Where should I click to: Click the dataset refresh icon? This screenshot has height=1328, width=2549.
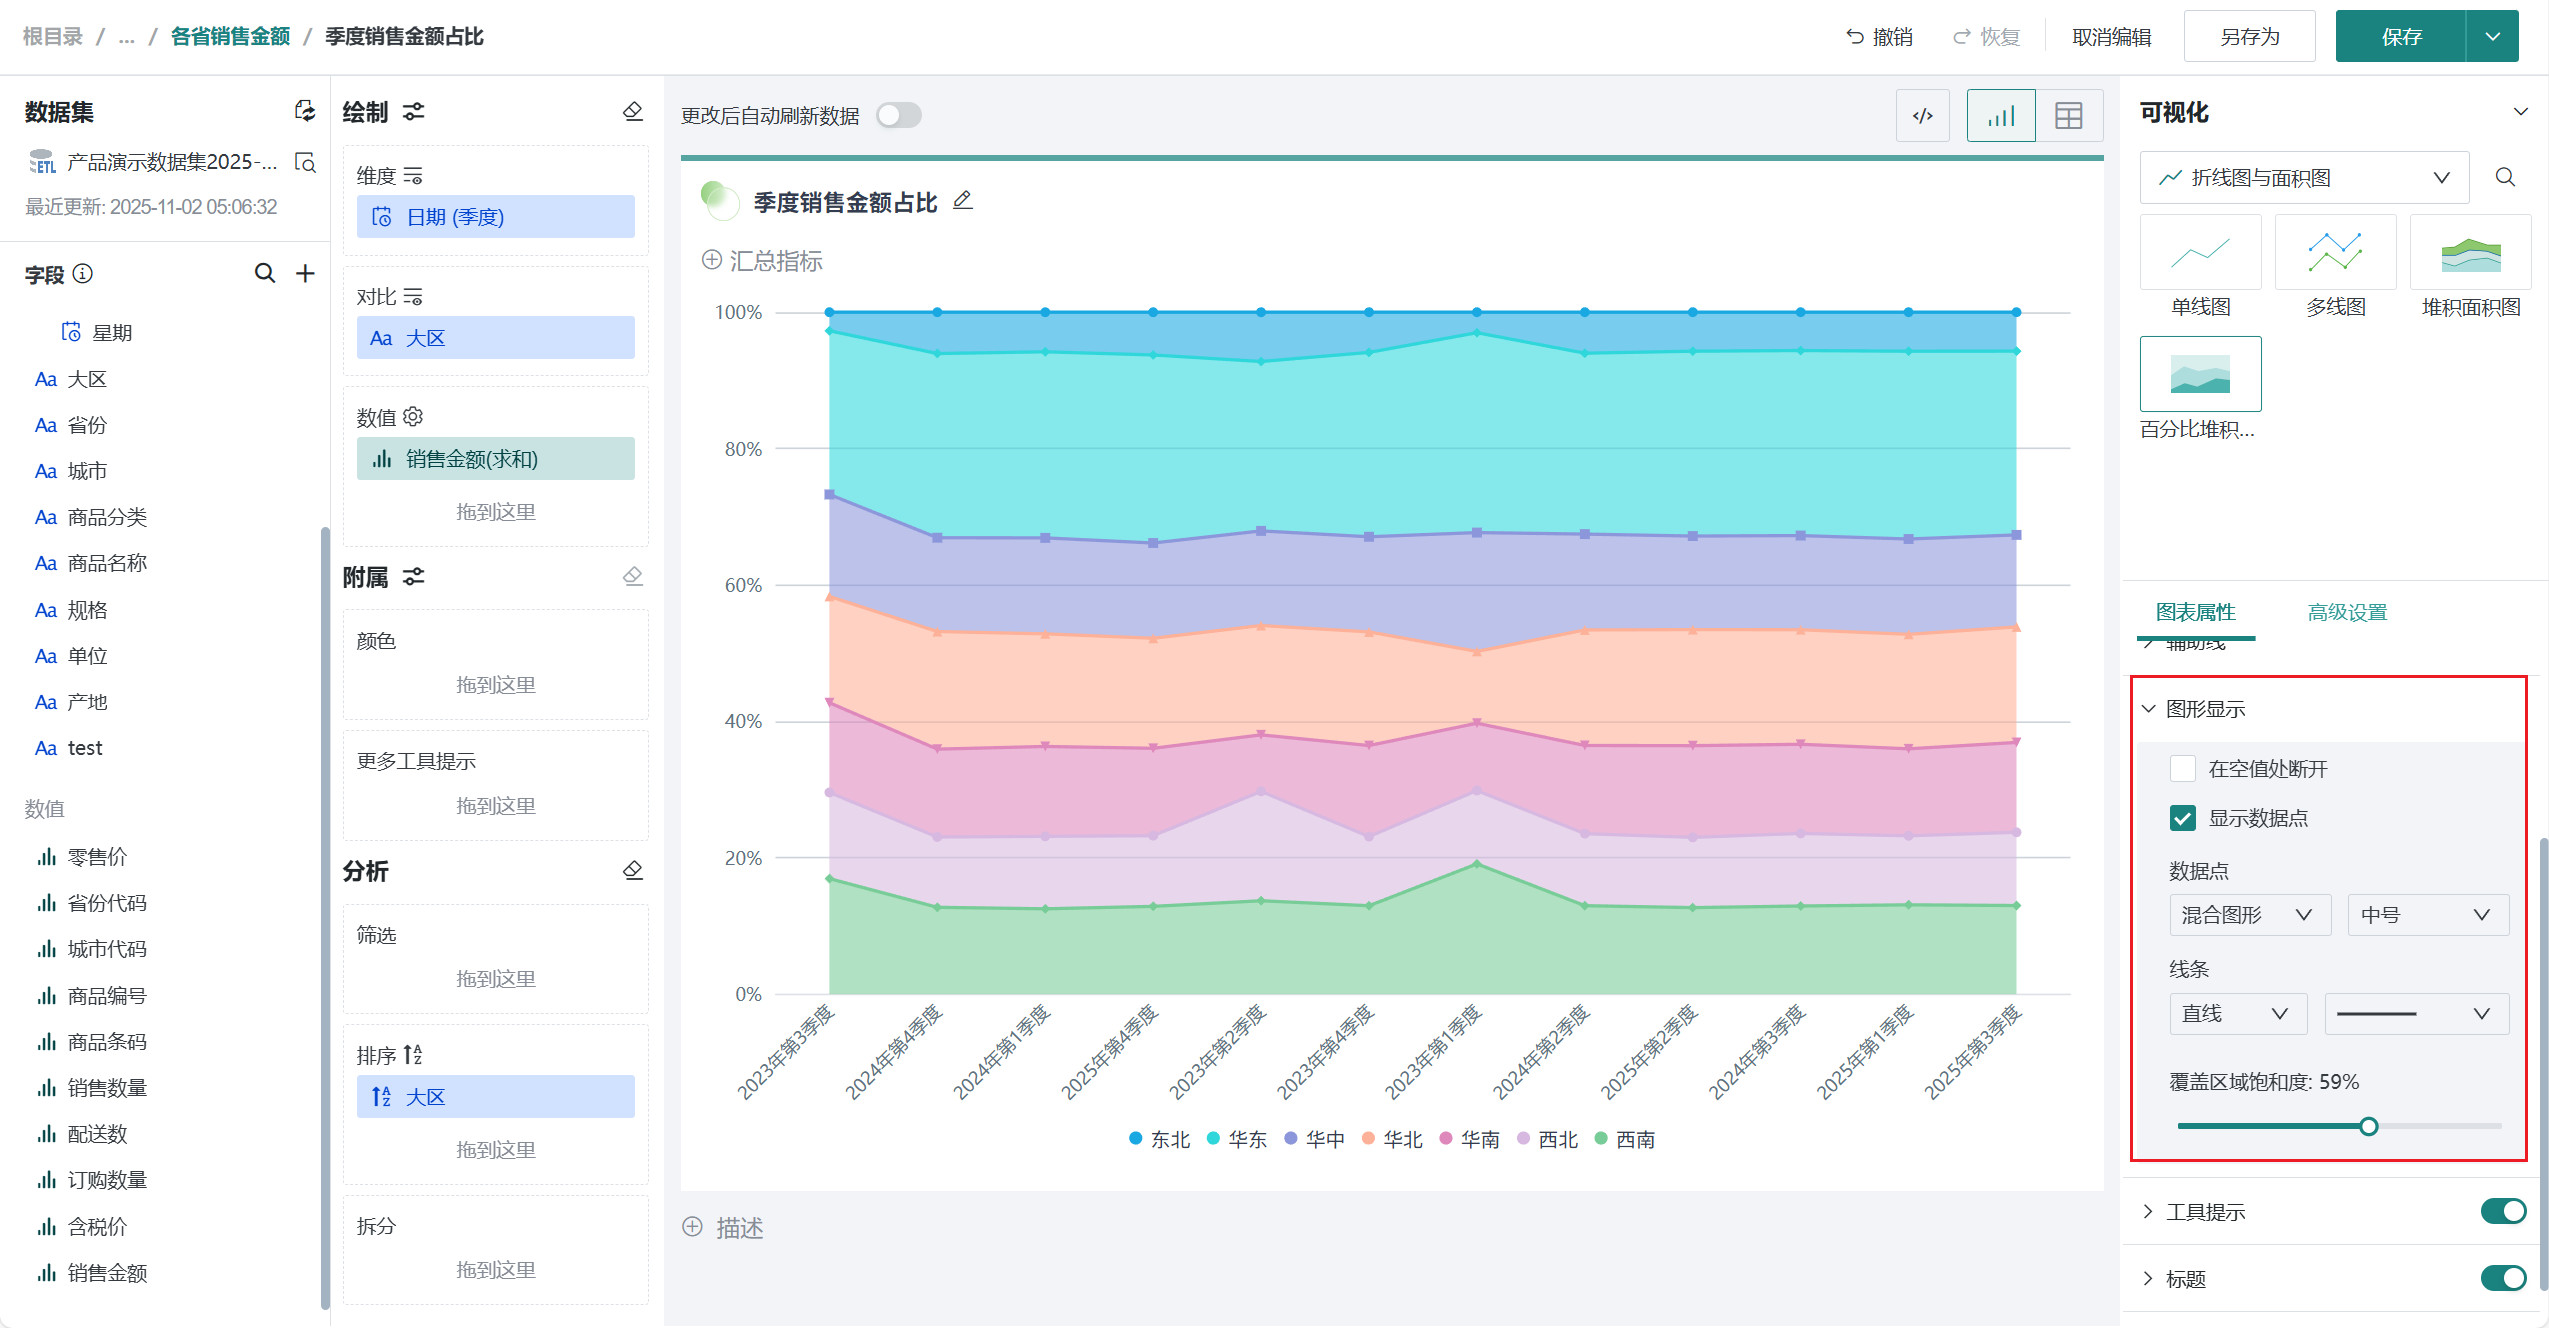[x=305, y=111]
